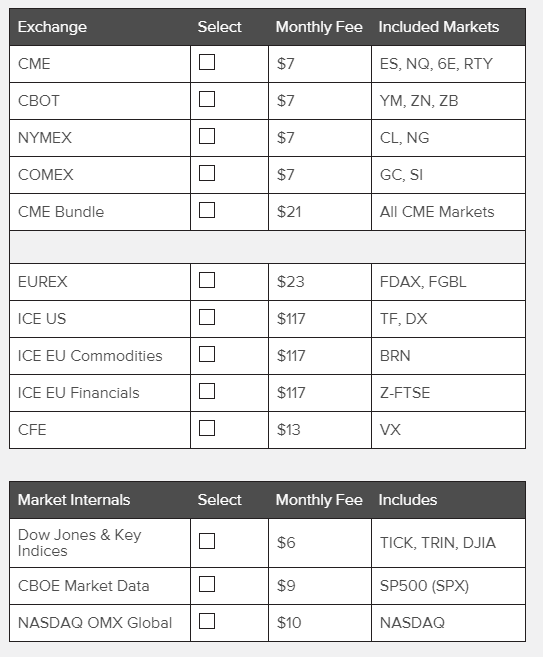The image size is (543, 657).
Task: Tick the ICE EU Commodities checkbox
Action: (x=207, y=354)
